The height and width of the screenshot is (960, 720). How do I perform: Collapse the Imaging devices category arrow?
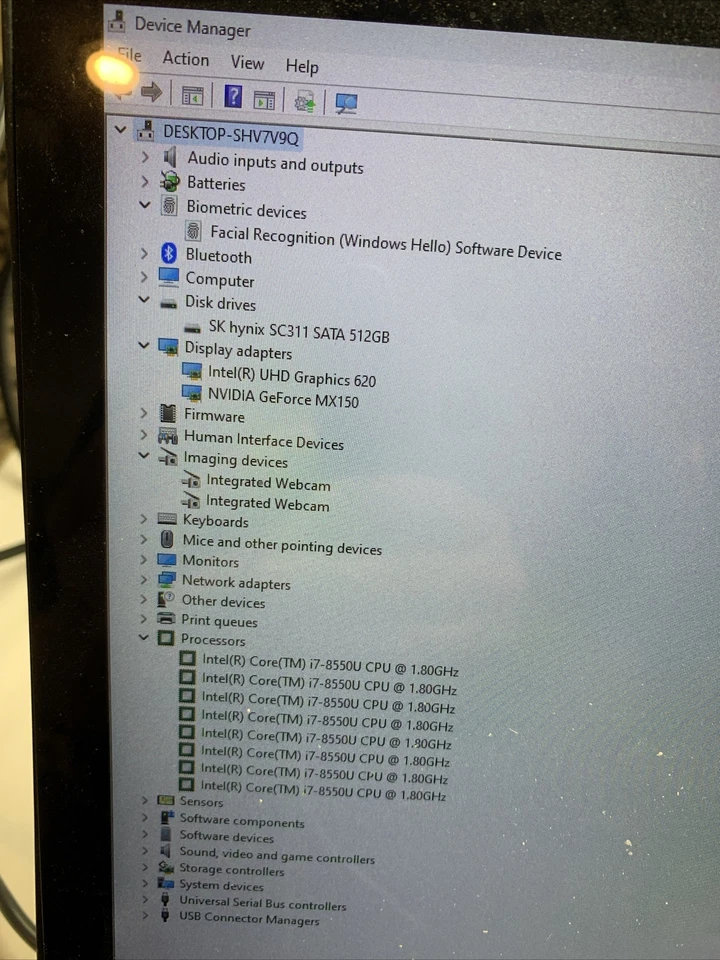[144, 455]
